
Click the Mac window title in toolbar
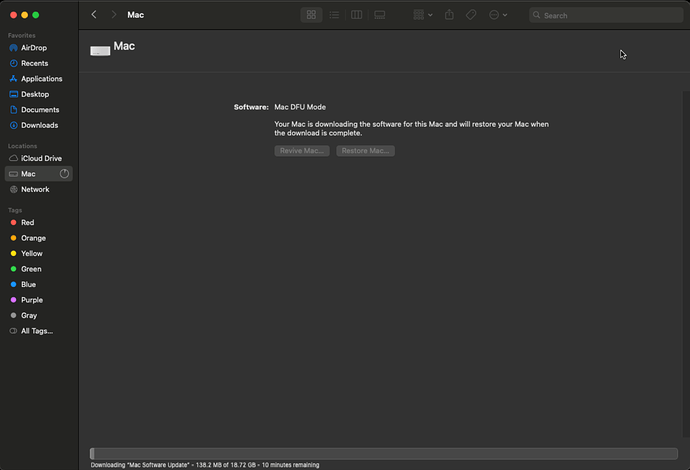tap(136, 15)
